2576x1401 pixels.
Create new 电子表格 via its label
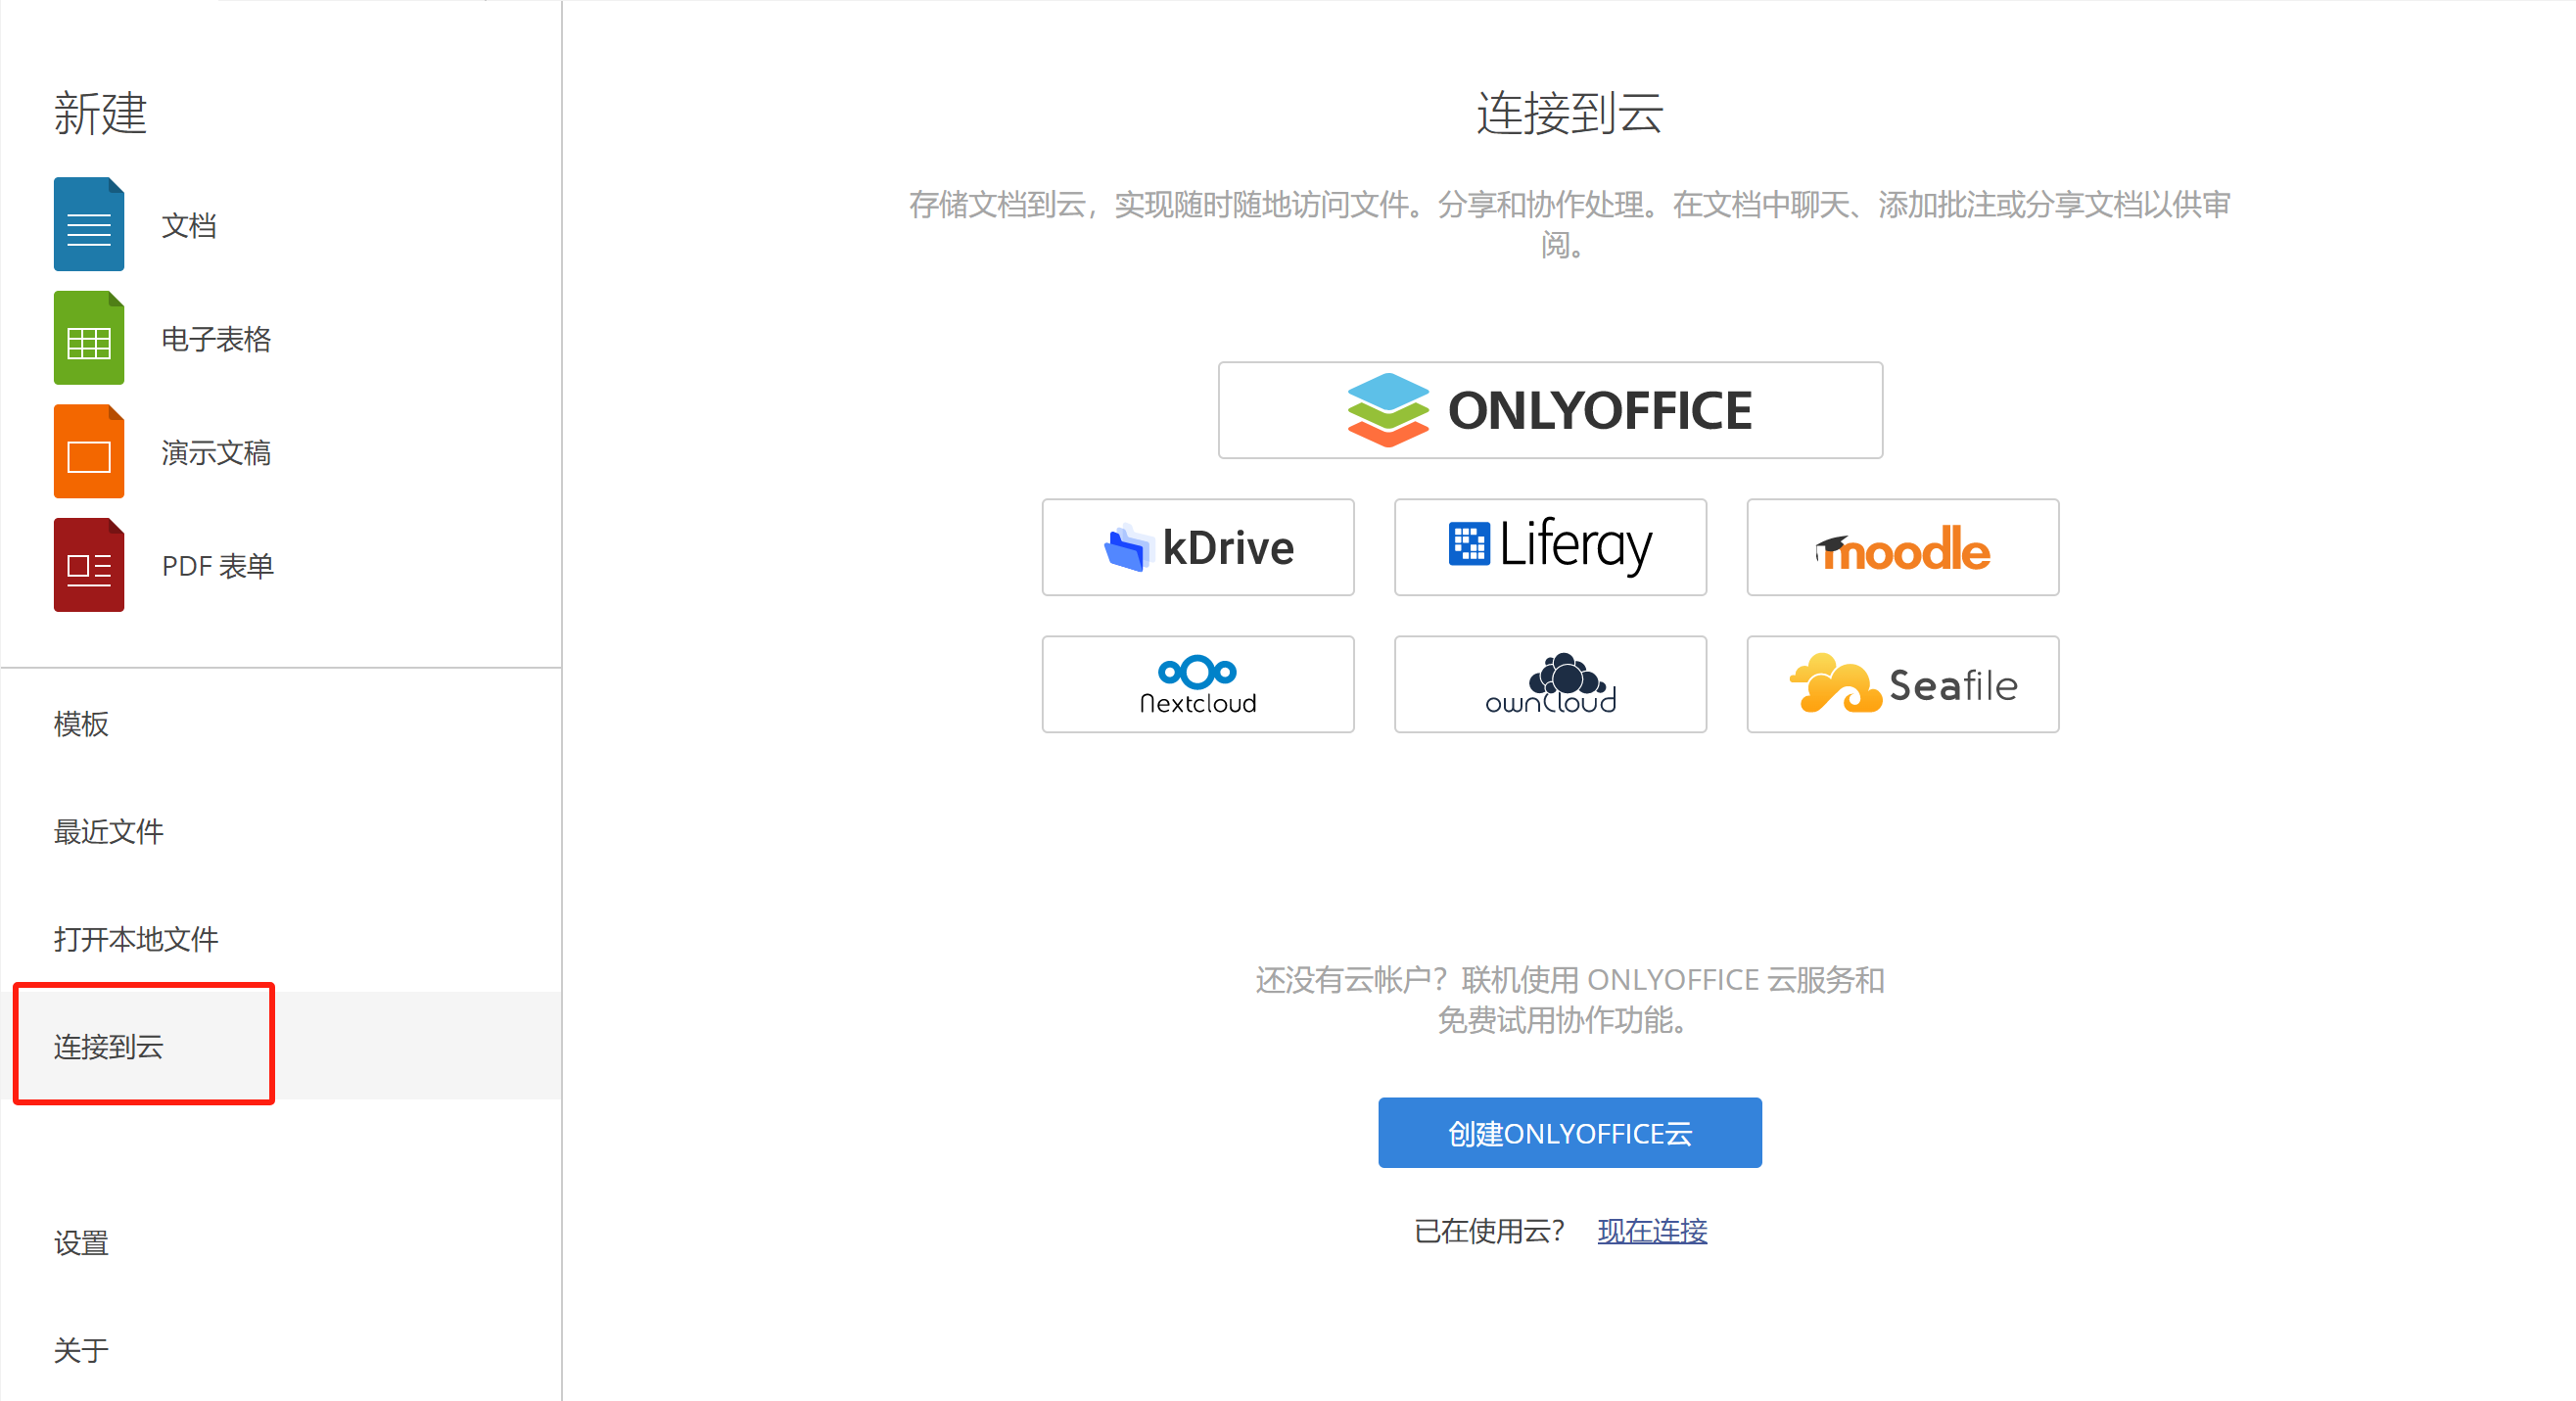[216, 339]
